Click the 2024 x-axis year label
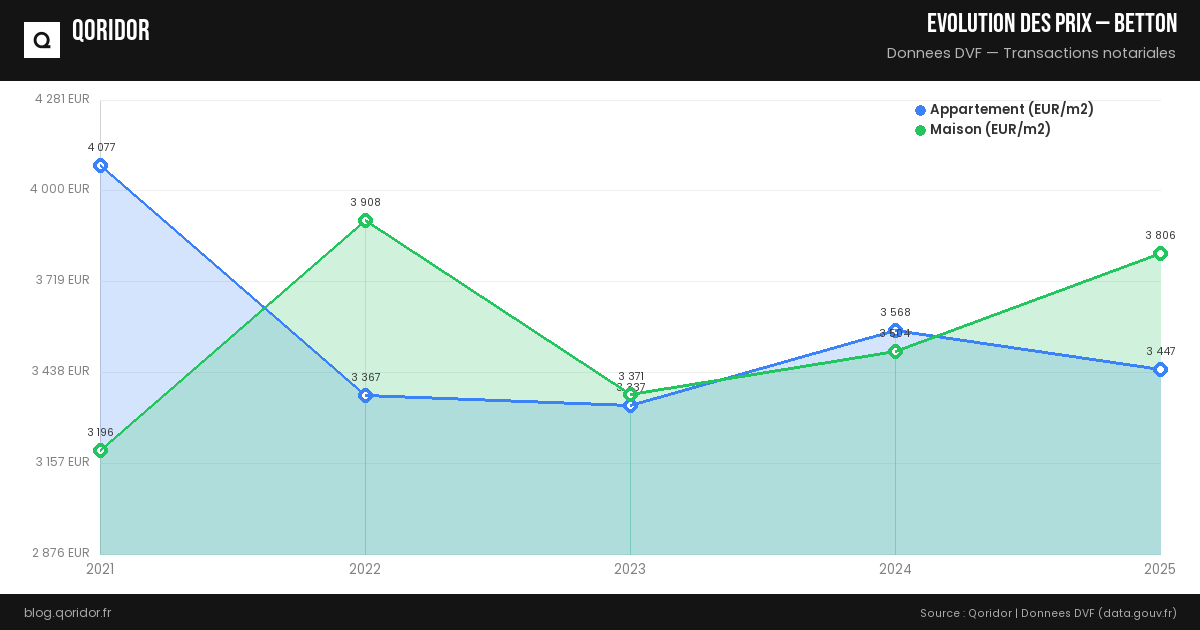Screen dimensions: 1200x630 (x=895, y=569)
